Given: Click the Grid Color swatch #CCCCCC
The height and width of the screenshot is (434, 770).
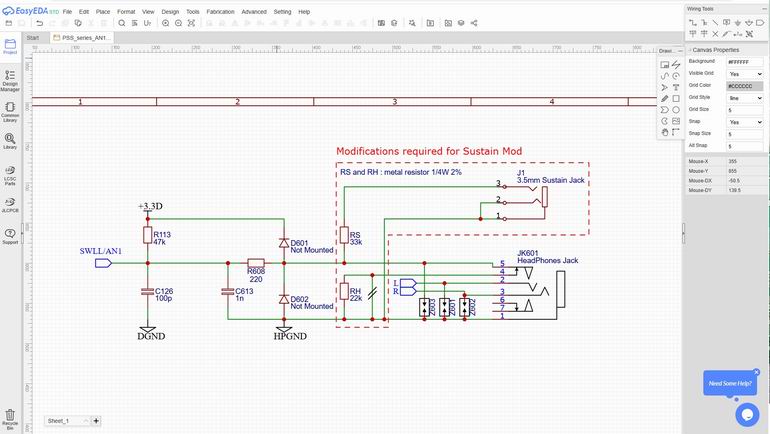Looking at the screenshot, I should pyautogui.click(x=745, y=86).
